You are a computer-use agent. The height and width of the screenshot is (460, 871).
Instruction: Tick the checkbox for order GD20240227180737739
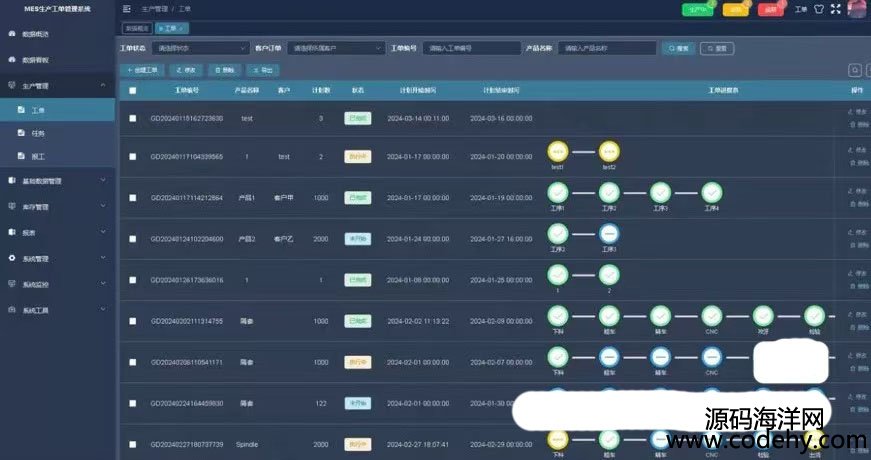132,443
